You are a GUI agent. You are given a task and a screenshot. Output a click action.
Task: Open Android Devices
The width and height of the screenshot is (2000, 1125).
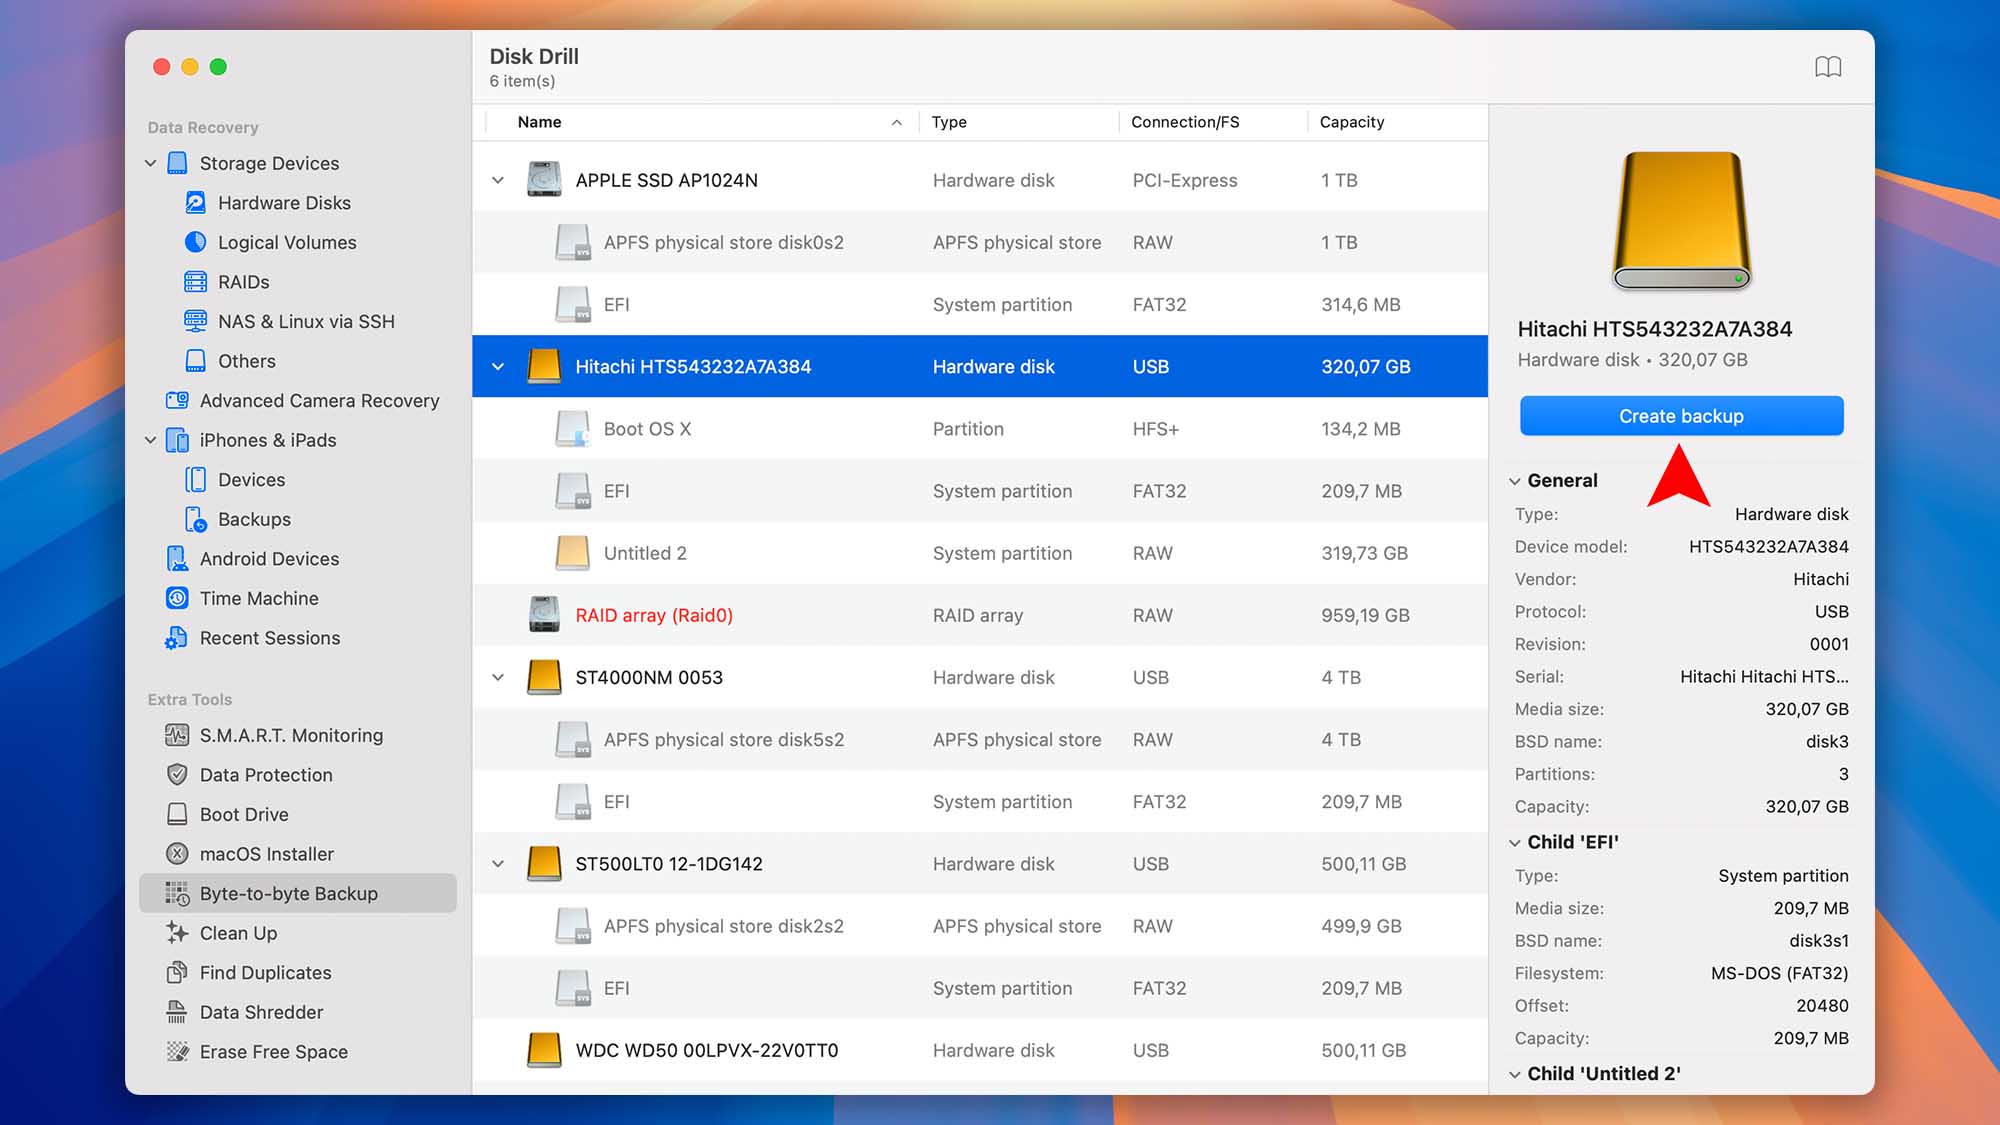tap(269, 559)
